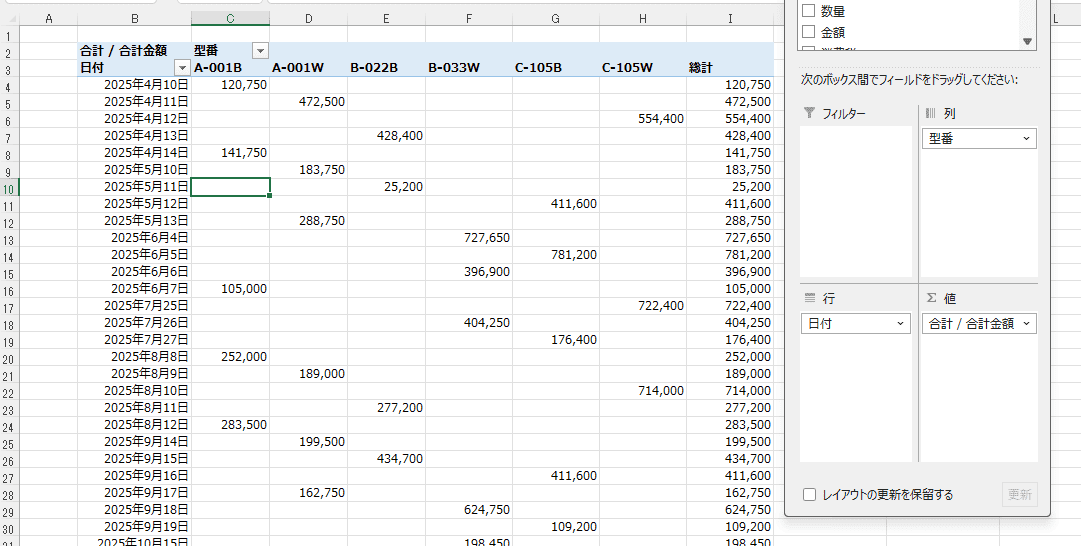Select the 総計 header cell

[x=730, y=68]
